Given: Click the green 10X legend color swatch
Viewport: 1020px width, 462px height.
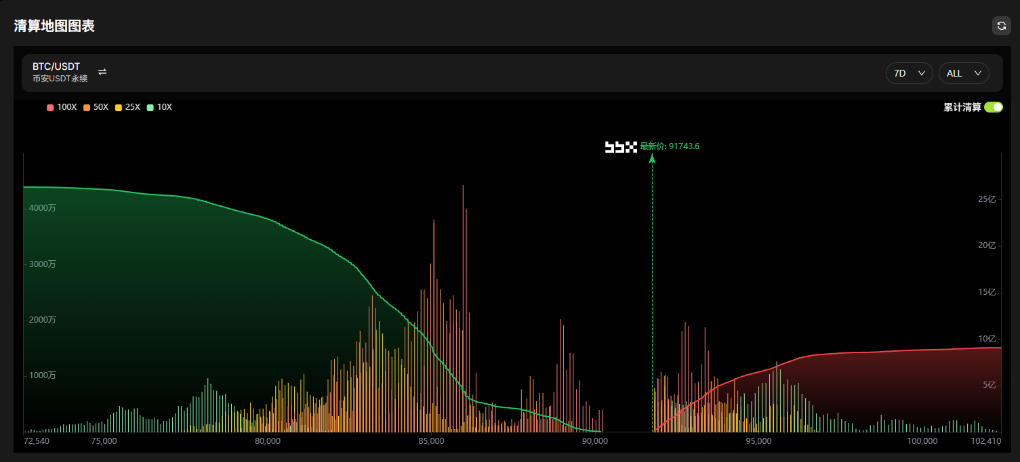Looking at the screenshot, I should point(149,107).
